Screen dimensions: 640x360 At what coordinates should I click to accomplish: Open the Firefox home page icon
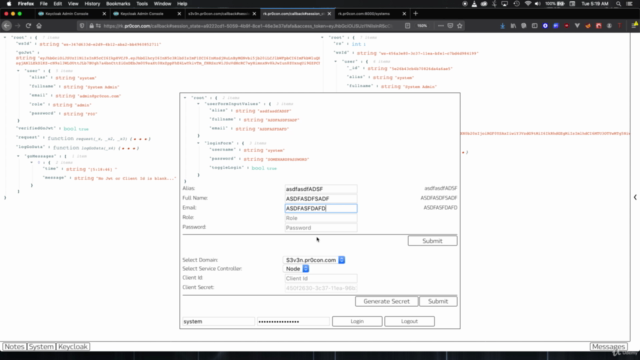39,26
